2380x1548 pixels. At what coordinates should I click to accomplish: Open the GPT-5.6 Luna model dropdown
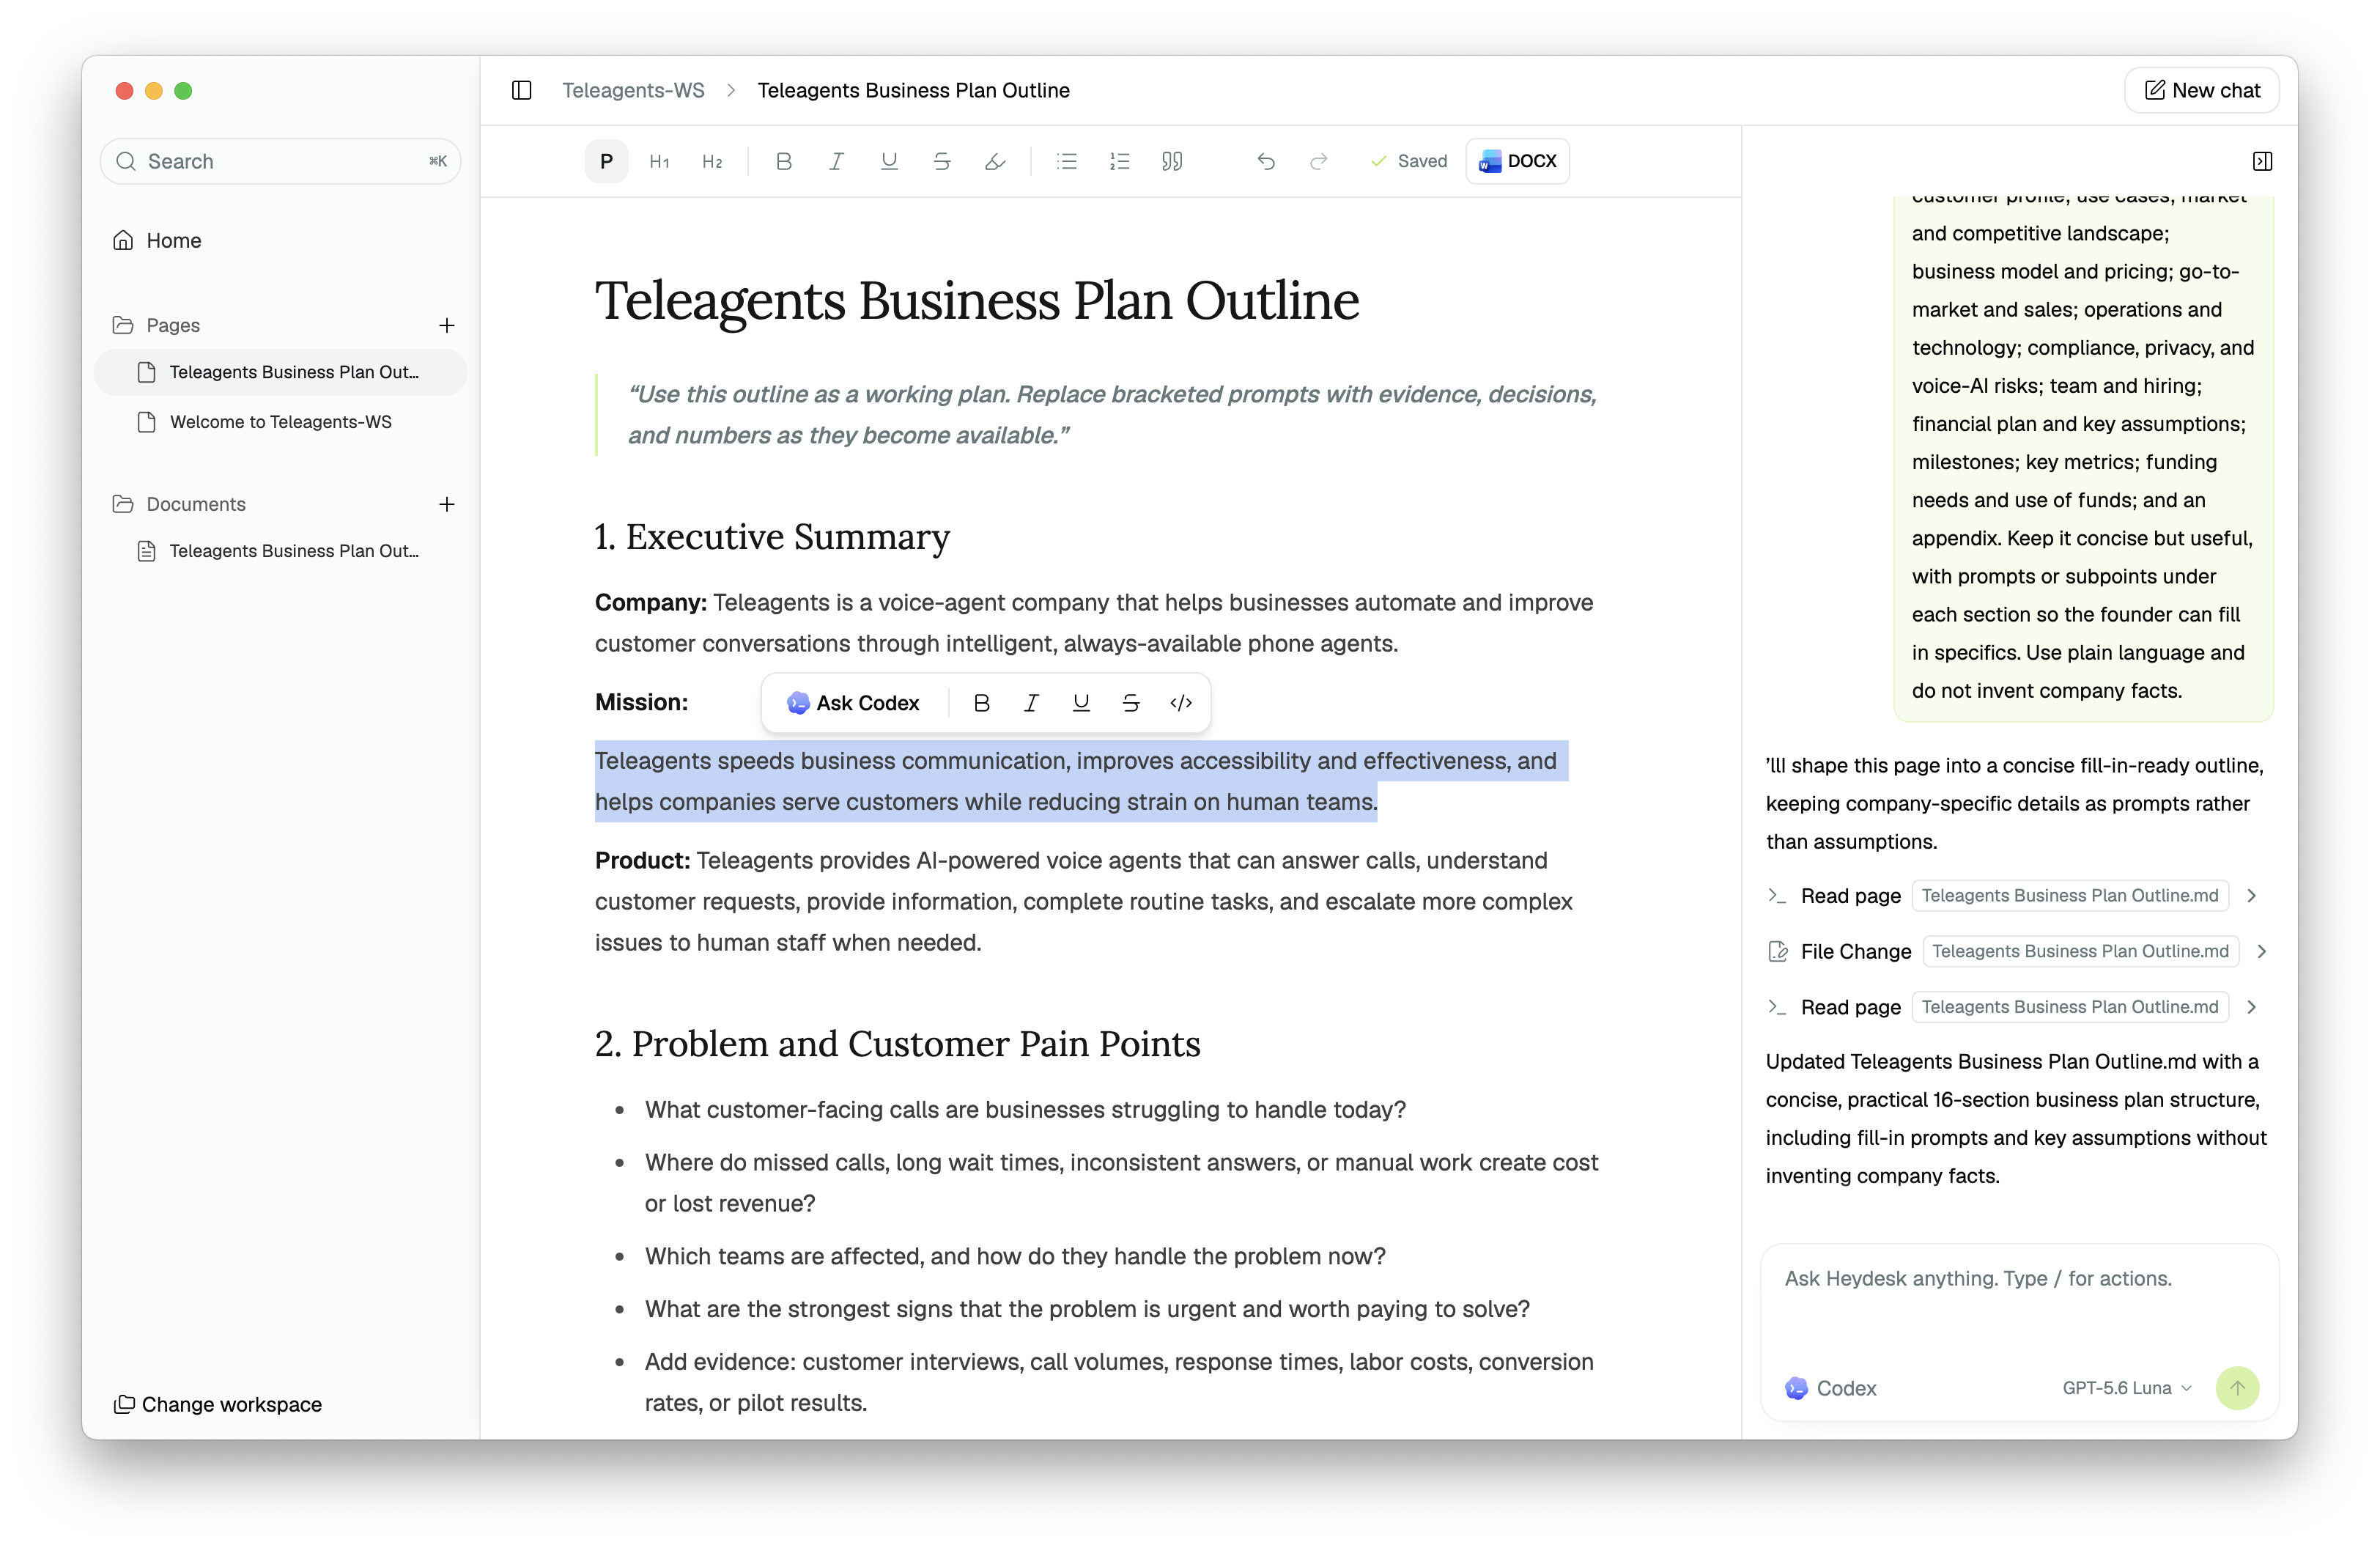pyautogui.click(x=2127, y=1388)
